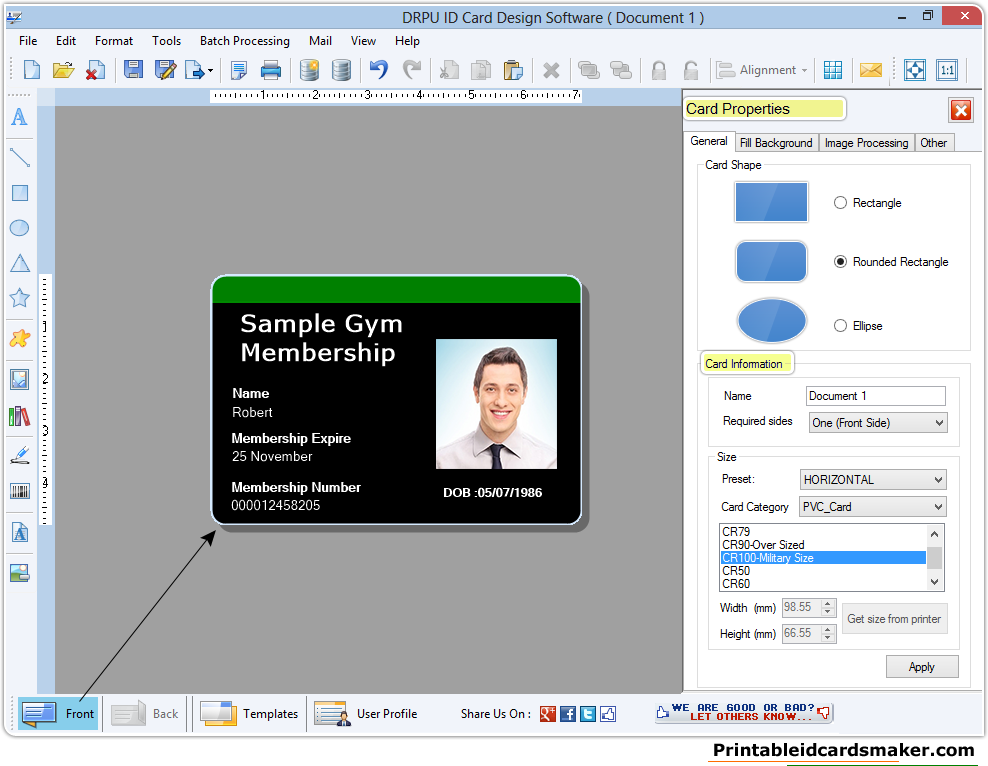
Task: Select CR50 in the size list
Action: (x=822, y=571)
